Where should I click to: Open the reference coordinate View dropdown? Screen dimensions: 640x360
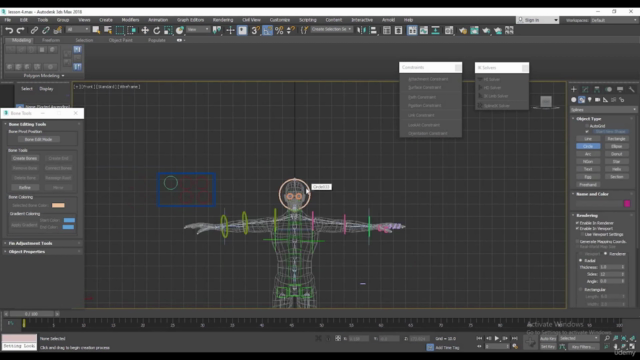[x=198, y=29]
